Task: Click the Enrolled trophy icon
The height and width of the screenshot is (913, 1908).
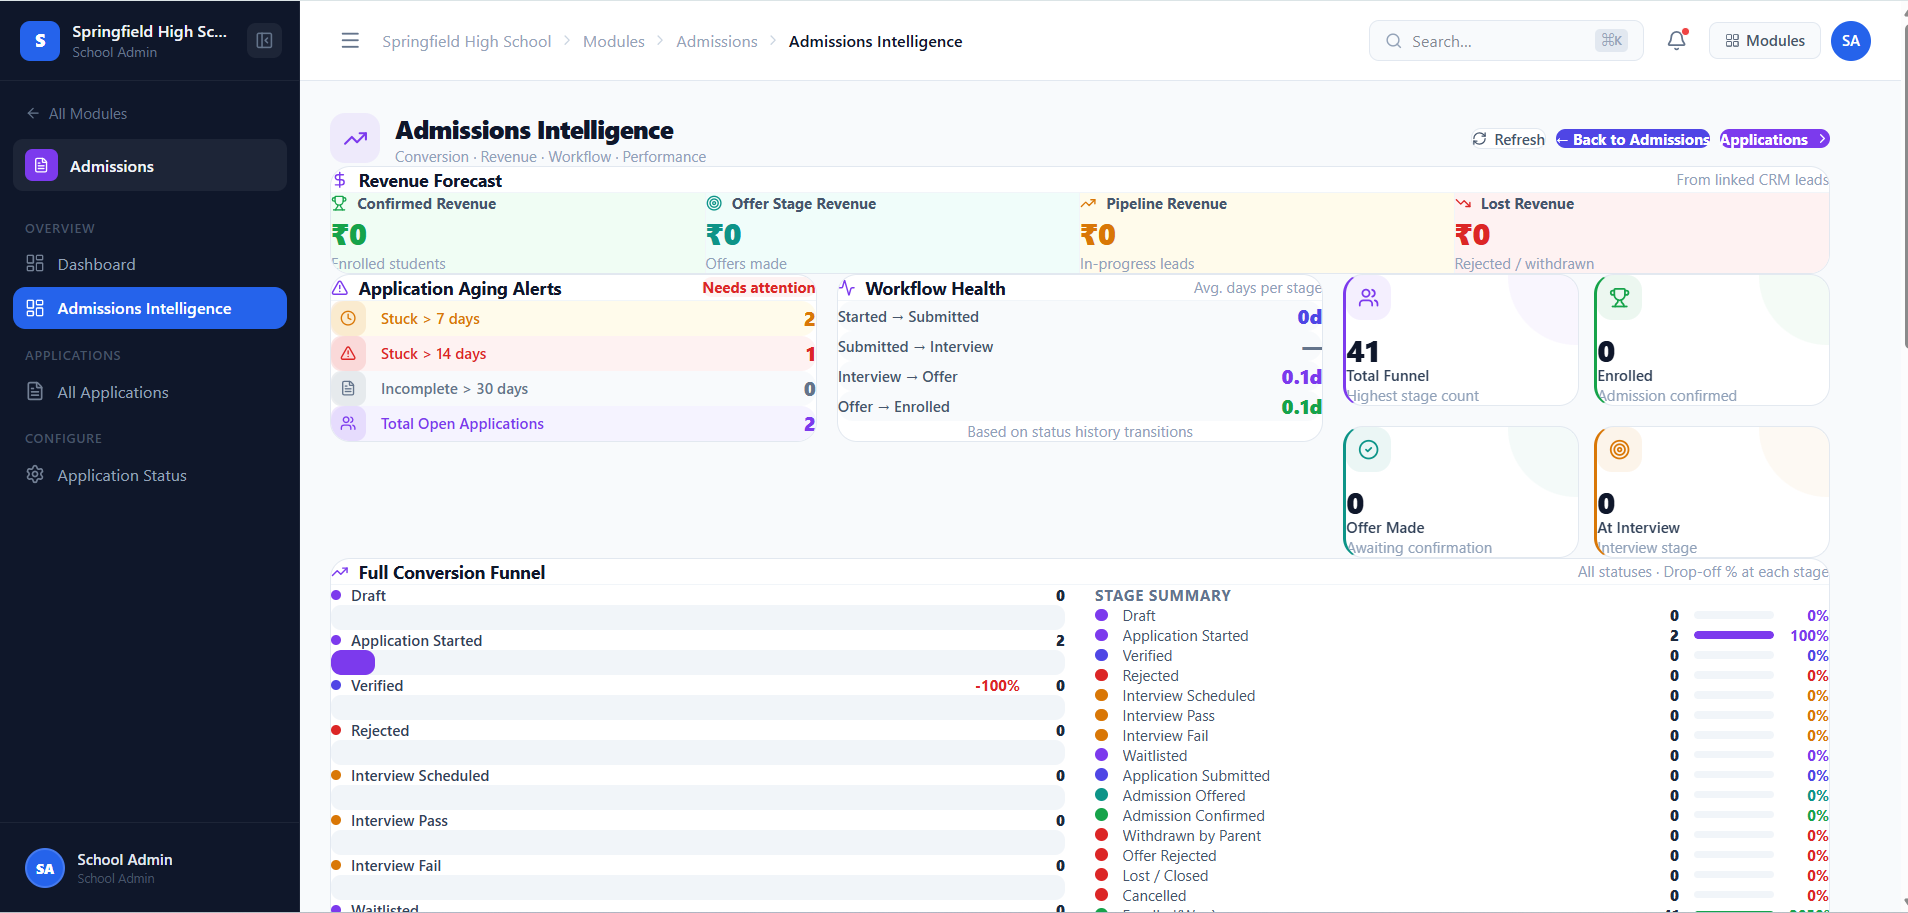Action: 1620,297
